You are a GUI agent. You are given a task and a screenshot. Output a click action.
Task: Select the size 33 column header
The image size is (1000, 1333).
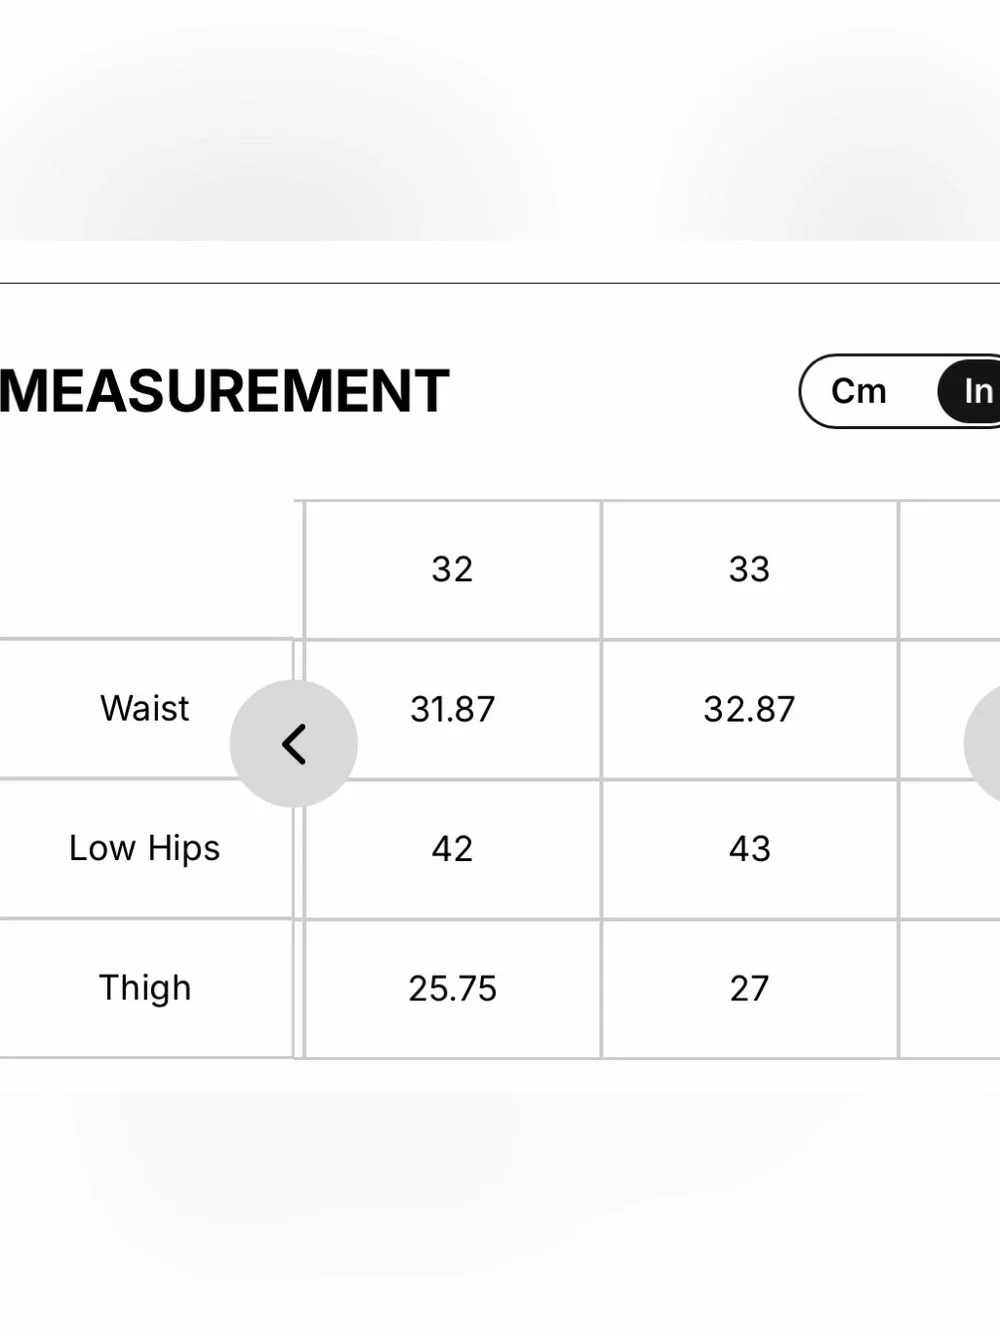pyautogui.click(x=749, y=569)
